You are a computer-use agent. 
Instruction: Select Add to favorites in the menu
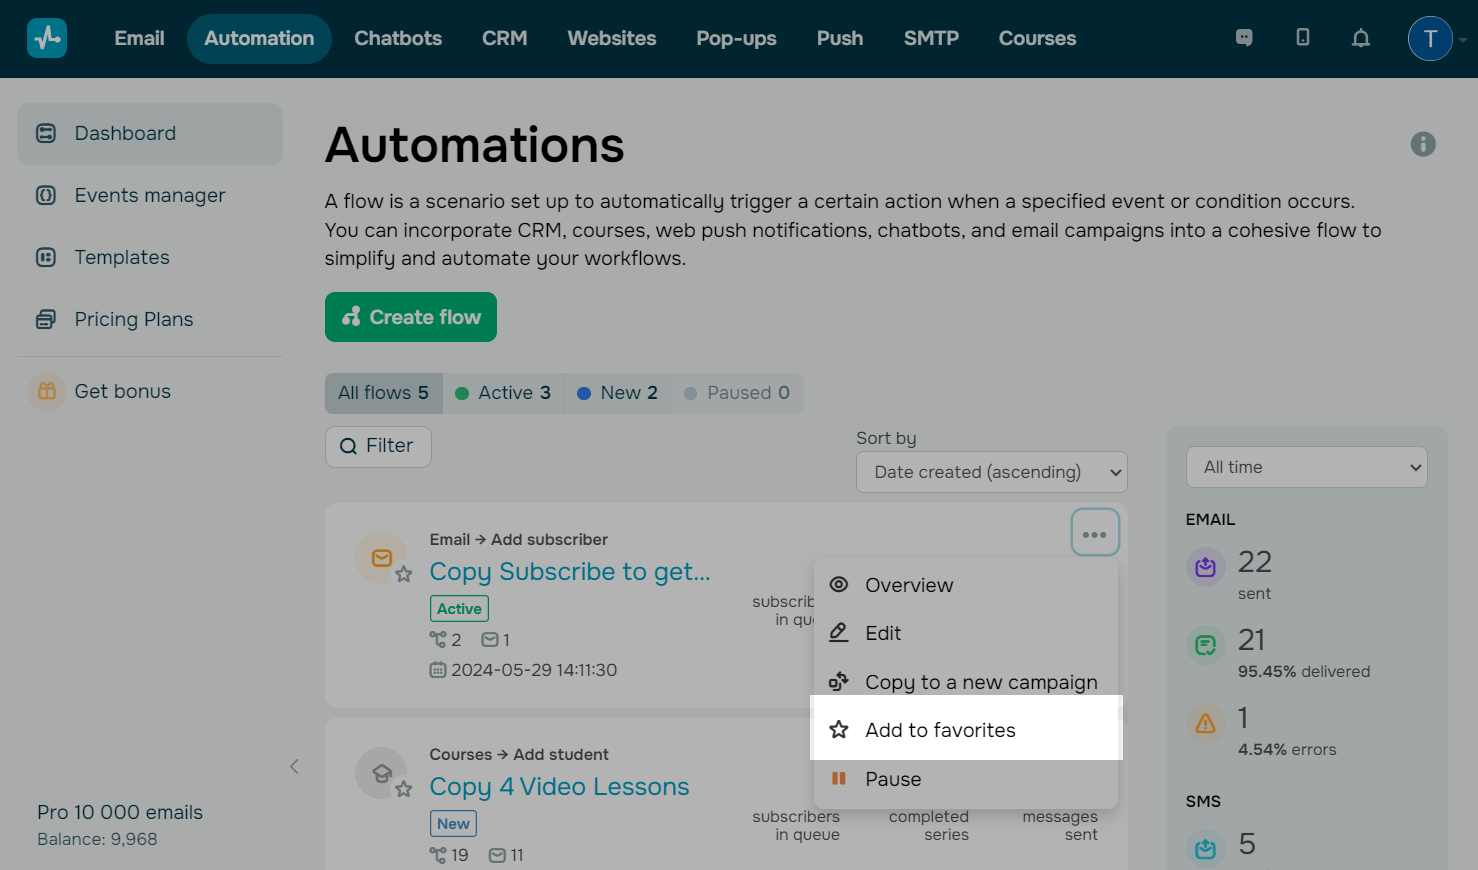940,730
